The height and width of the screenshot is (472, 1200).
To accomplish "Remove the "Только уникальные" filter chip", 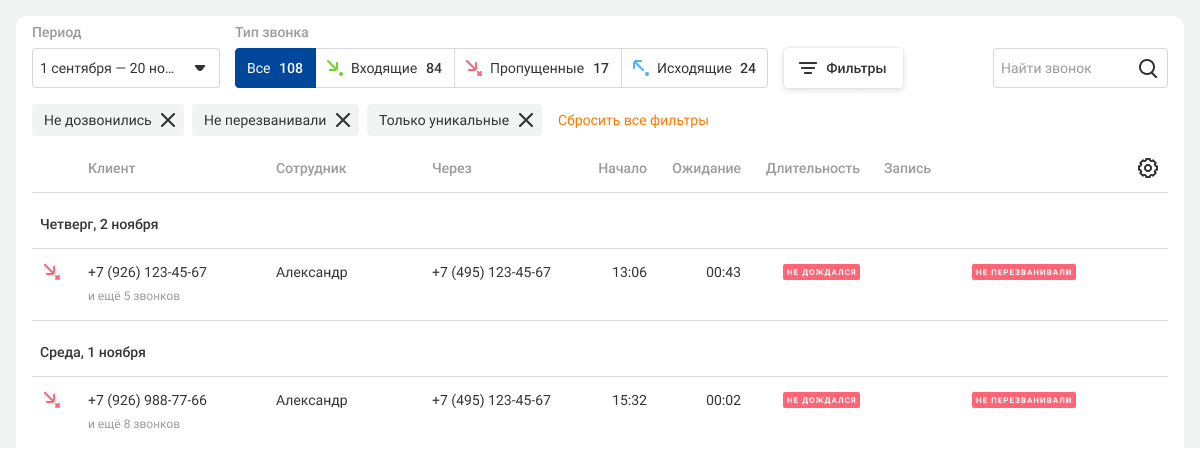I will click(x=525, y=120).
